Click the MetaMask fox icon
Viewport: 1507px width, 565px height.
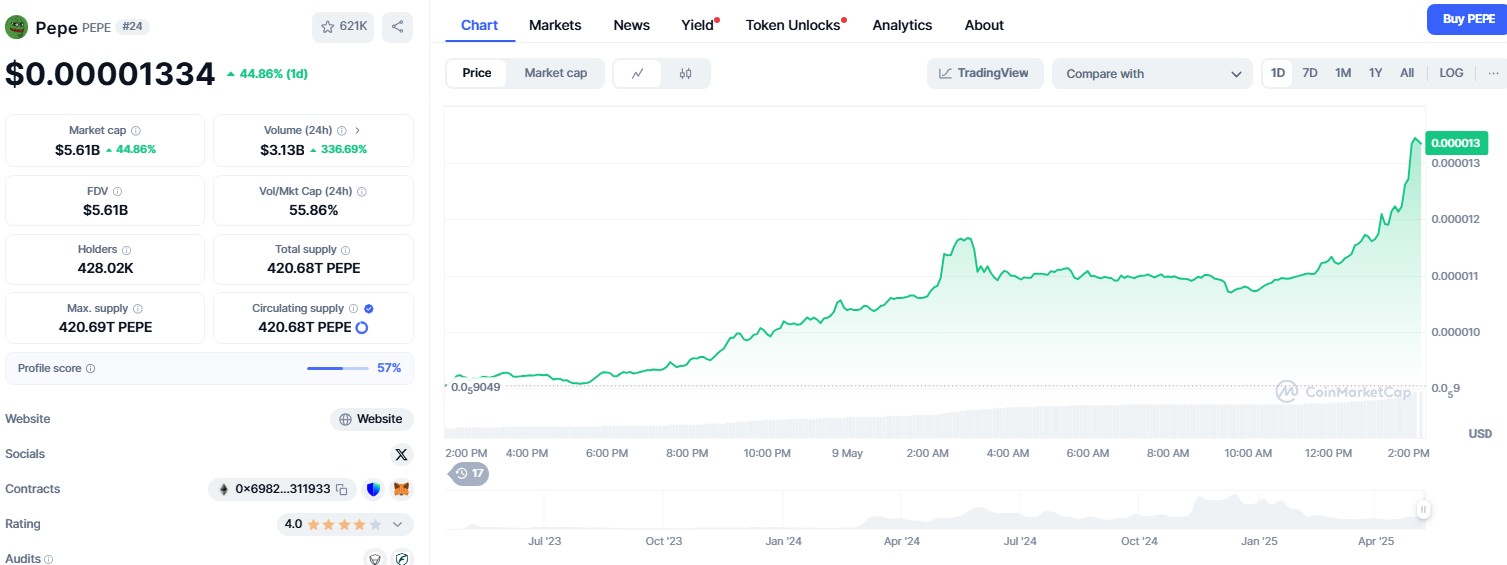coord(401,490)
